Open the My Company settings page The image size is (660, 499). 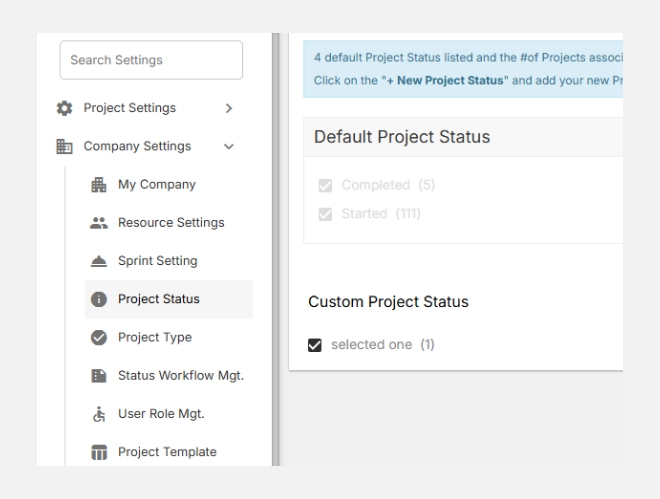(156, 185)
